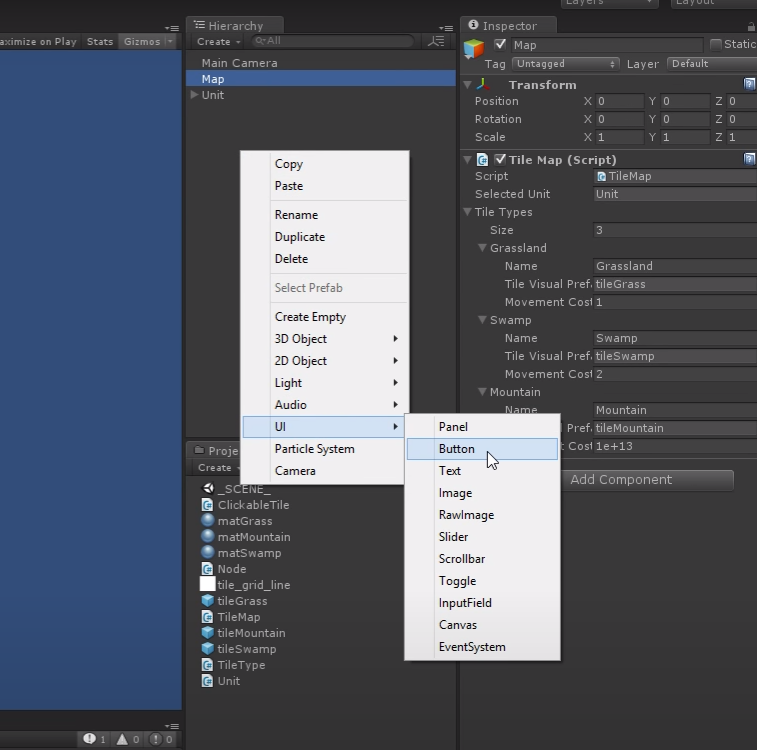Open the Tag dropdown set to Untagged
Viewport: 757px width, 750px height.
coord(565,64)
